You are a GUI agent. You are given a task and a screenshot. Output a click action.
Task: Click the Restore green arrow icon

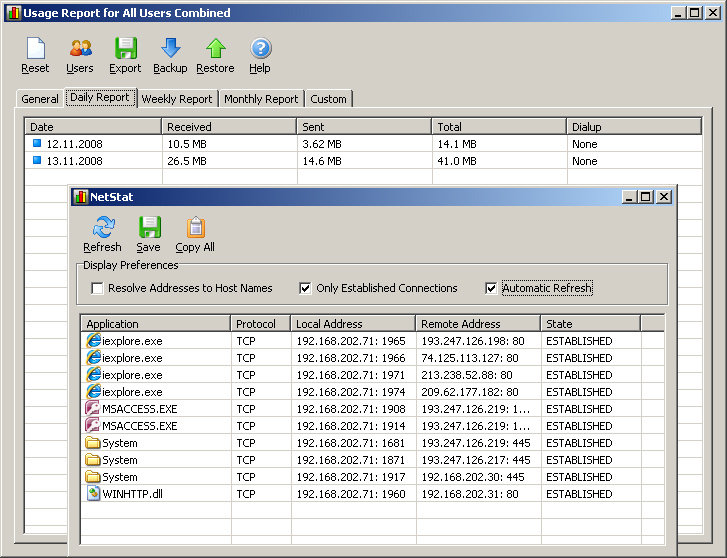click(x=216, y=48)
